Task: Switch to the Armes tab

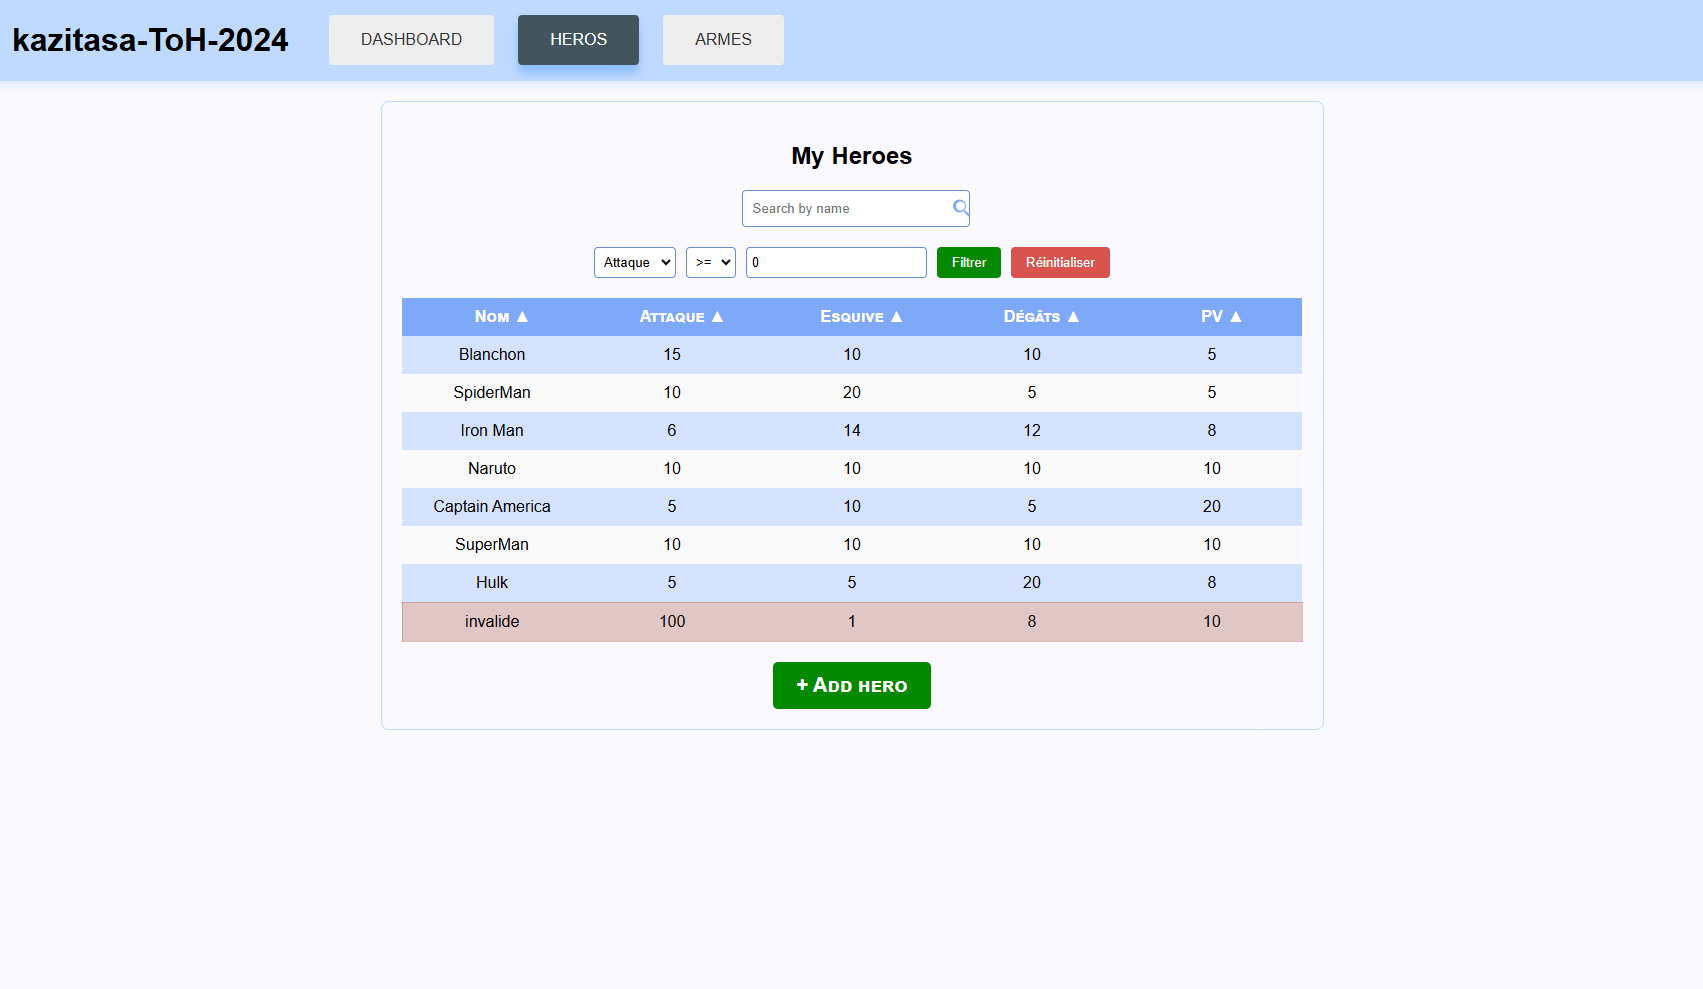Action: pyautogui.click(x=723, y=40)
